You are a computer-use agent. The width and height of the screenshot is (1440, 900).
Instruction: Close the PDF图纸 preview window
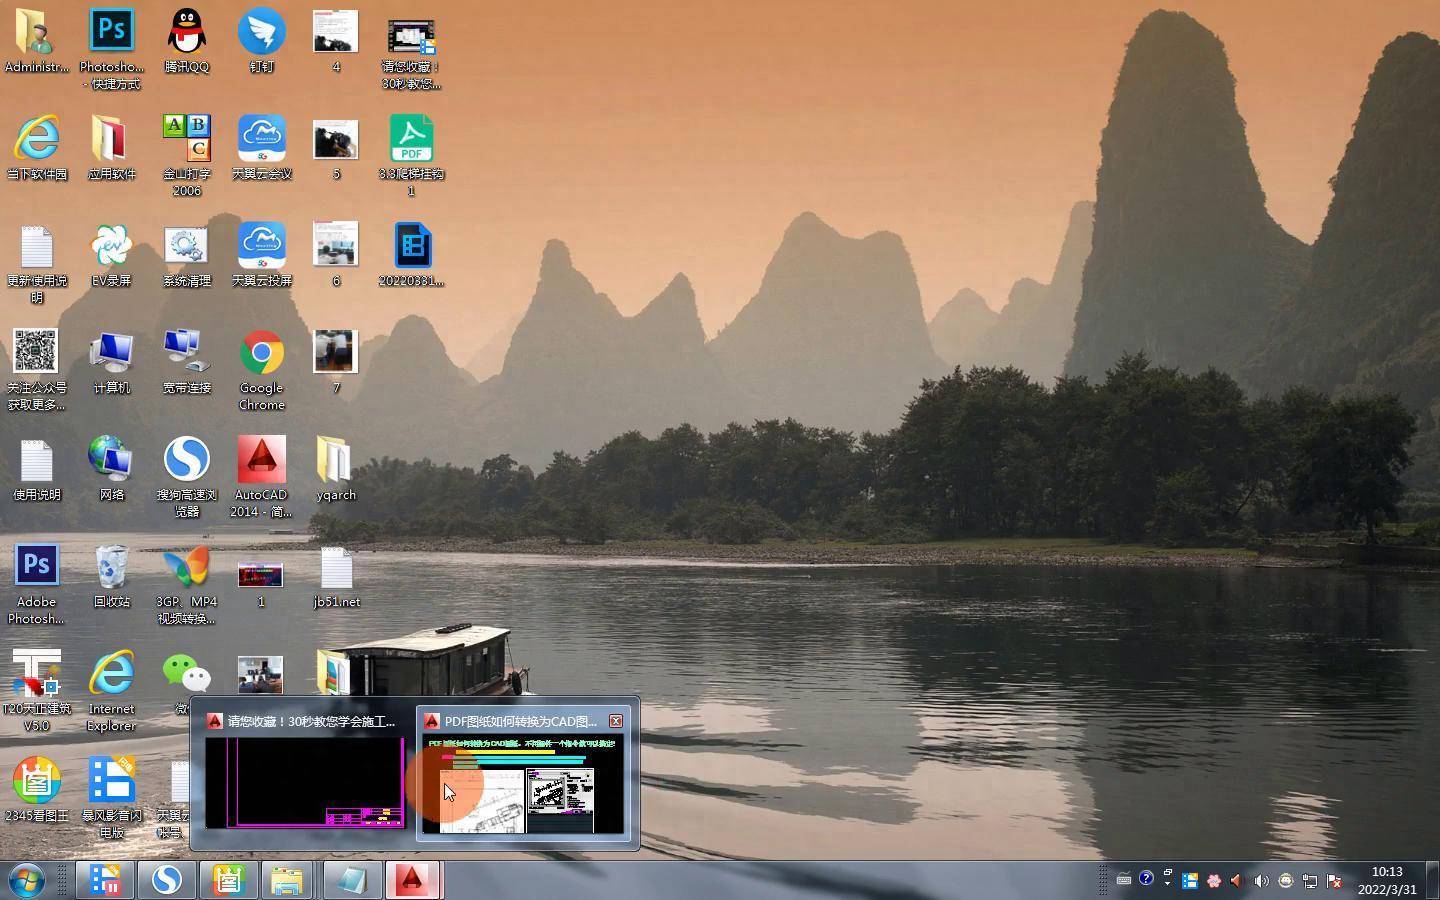click(616, 720)
